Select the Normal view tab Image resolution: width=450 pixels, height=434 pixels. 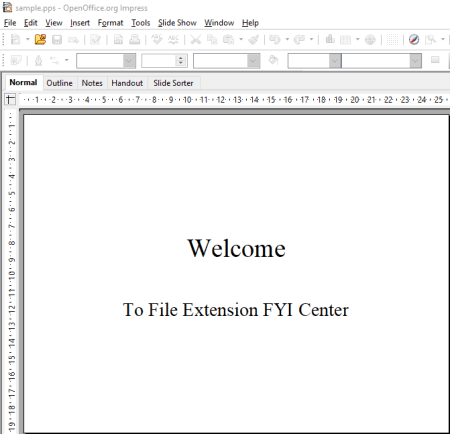tap(23, 82)
